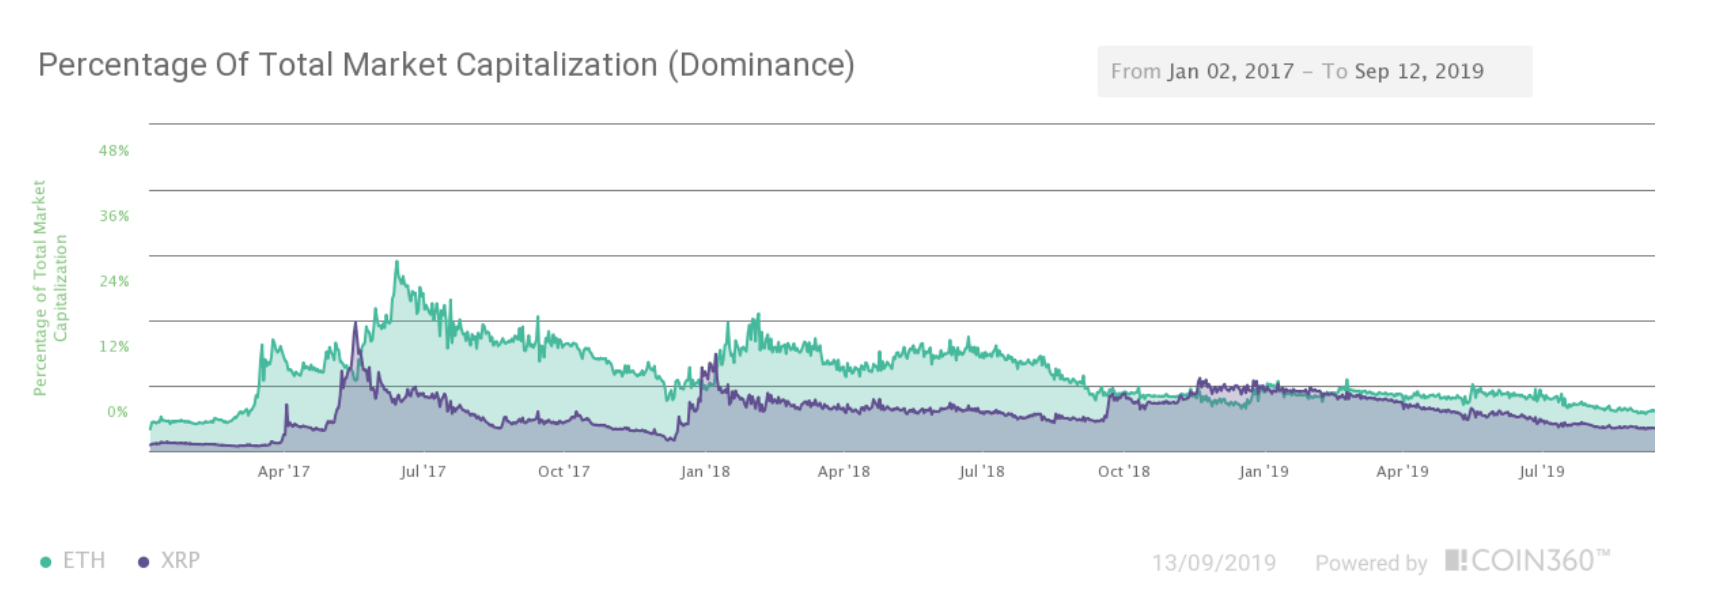Click the 12% y-axis label

tap(114, 346)
